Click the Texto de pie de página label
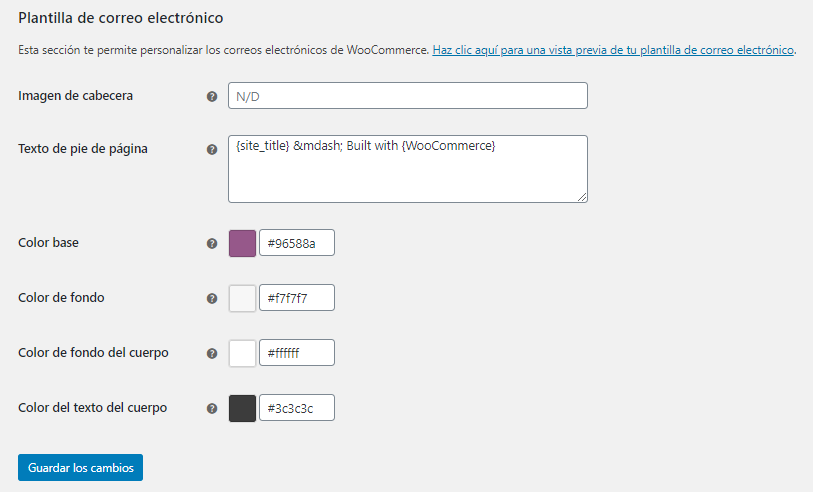 click(83, 149)
